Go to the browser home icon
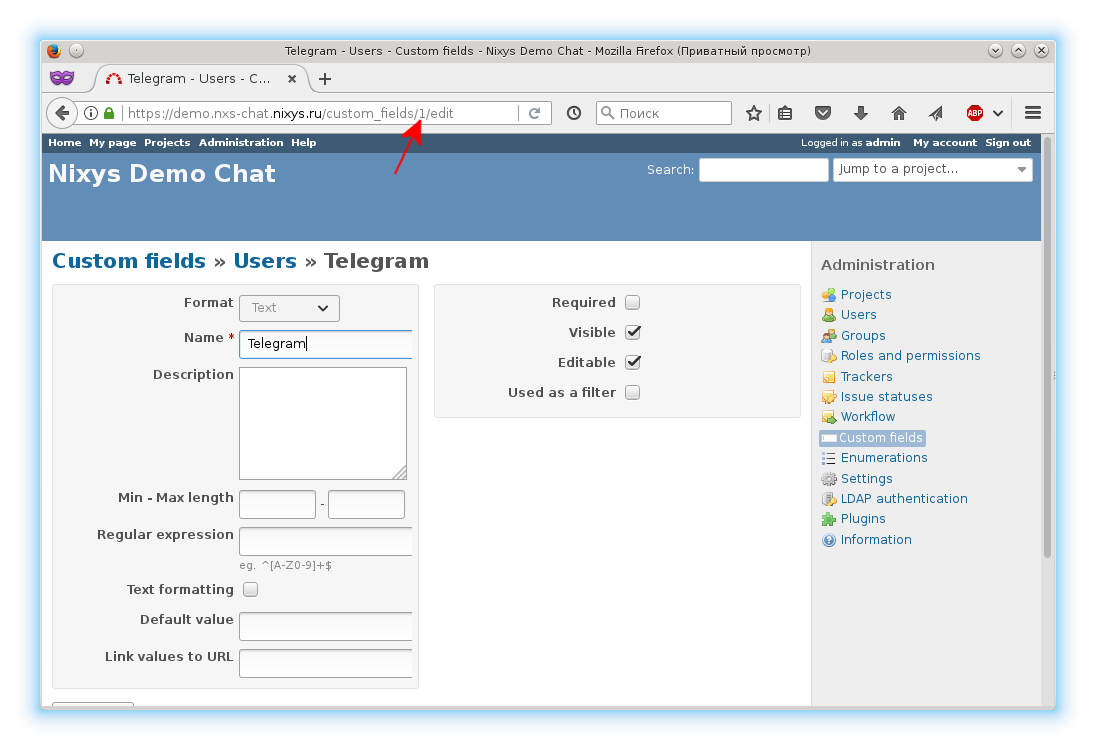The width and height of the screenshot is (1096, 750). coord(899,113)
